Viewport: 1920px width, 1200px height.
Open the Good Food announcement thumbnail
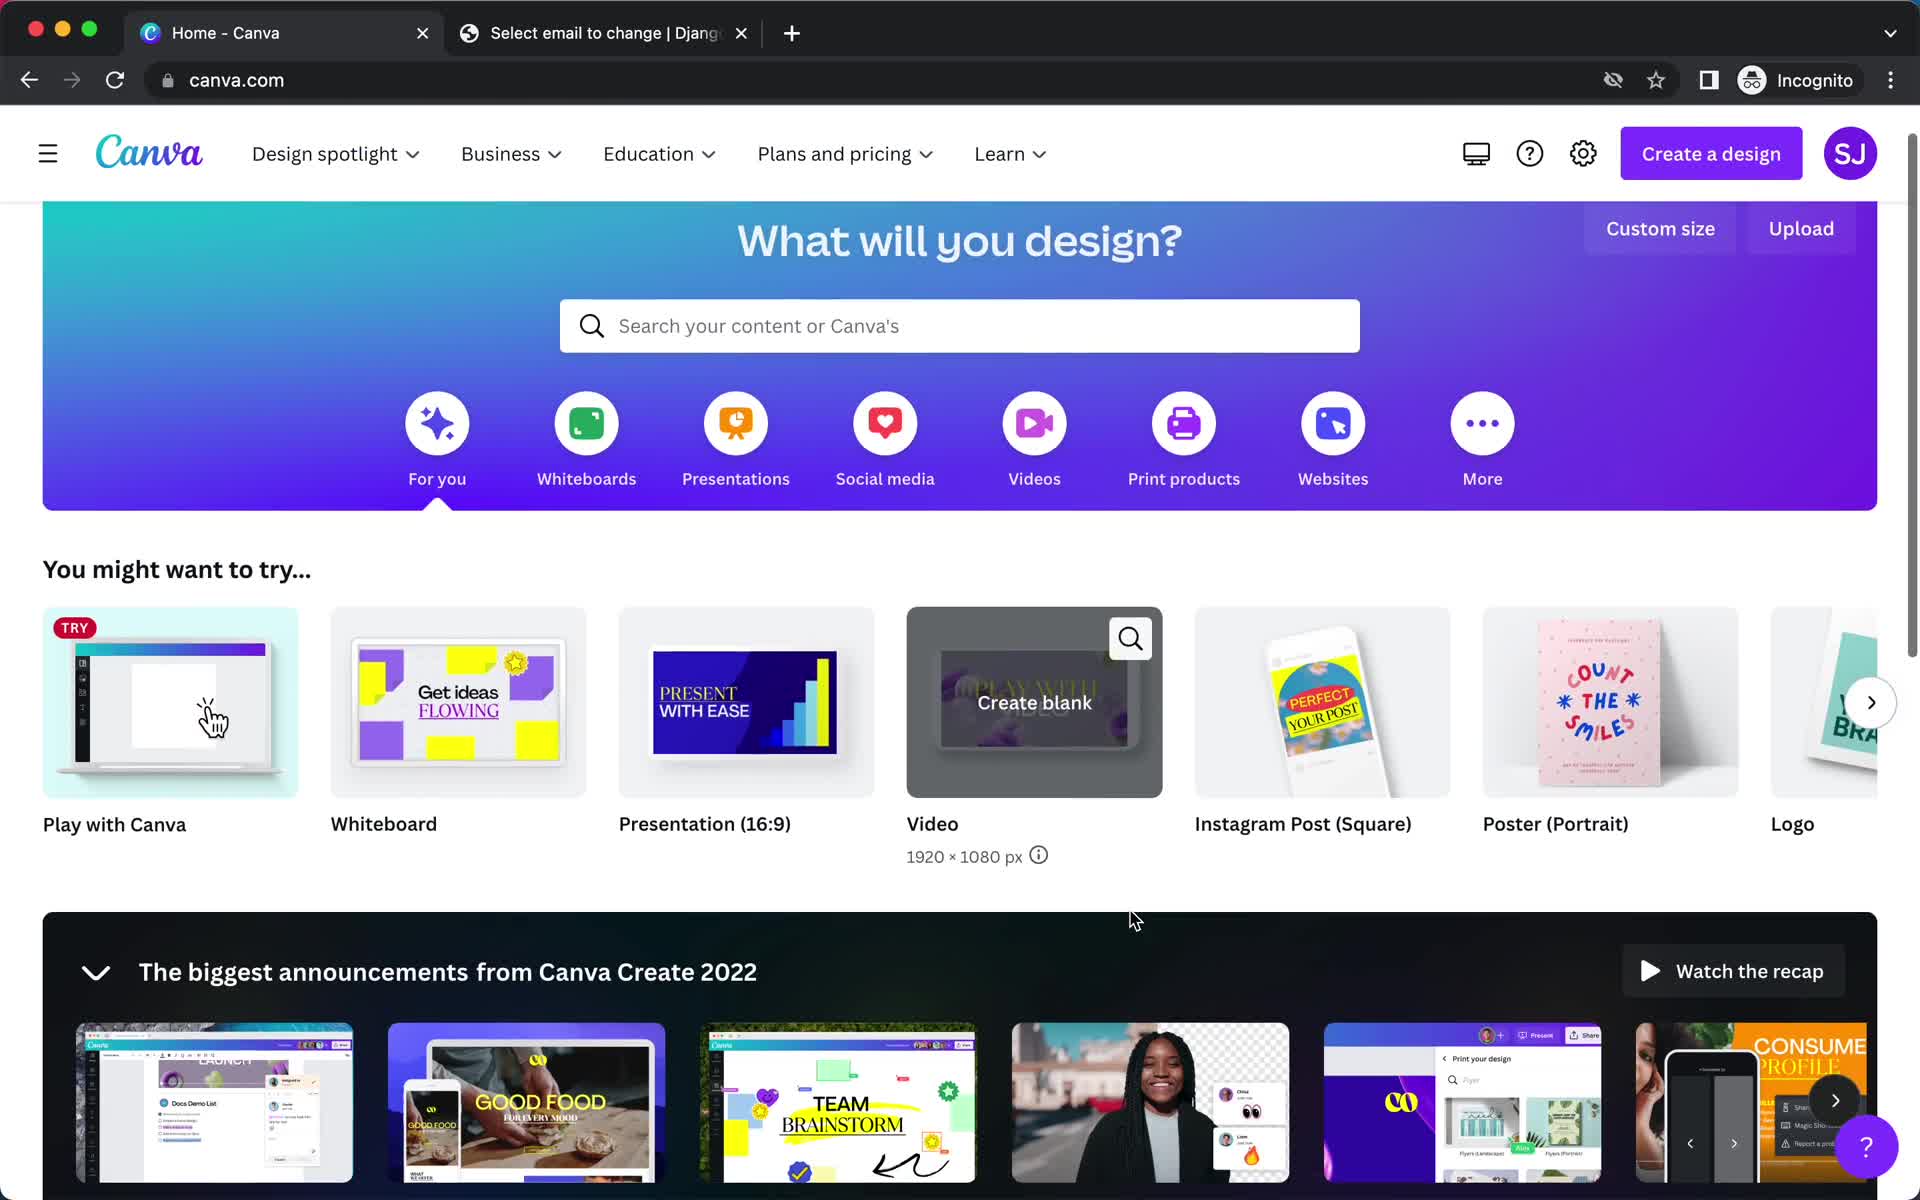coord(526,1102)
